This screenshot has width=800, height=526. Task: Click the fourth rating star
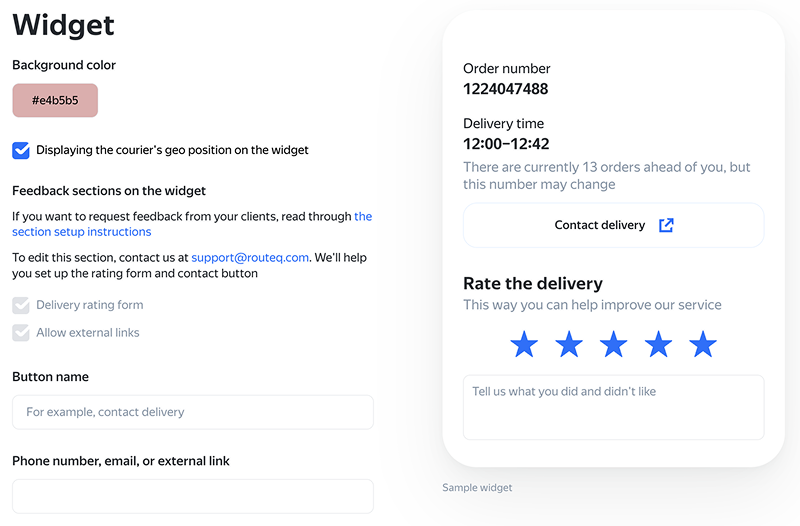coord(658,345)
